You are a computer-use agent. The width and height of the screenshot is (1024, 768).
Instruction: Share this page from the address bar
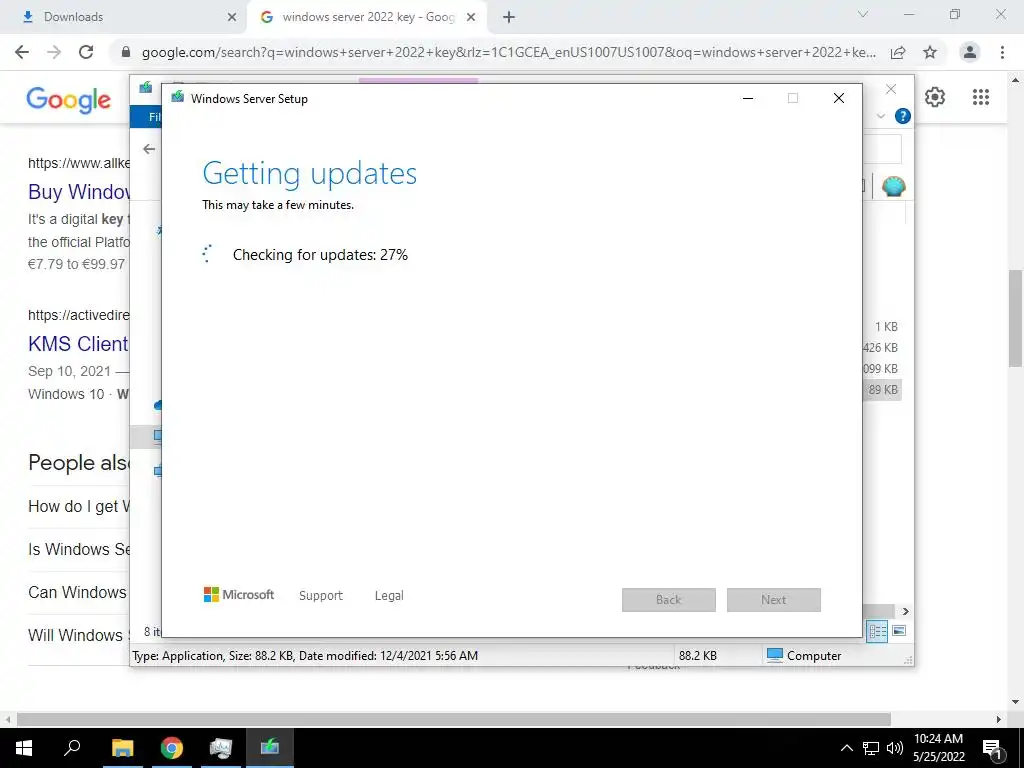point(898,52)
